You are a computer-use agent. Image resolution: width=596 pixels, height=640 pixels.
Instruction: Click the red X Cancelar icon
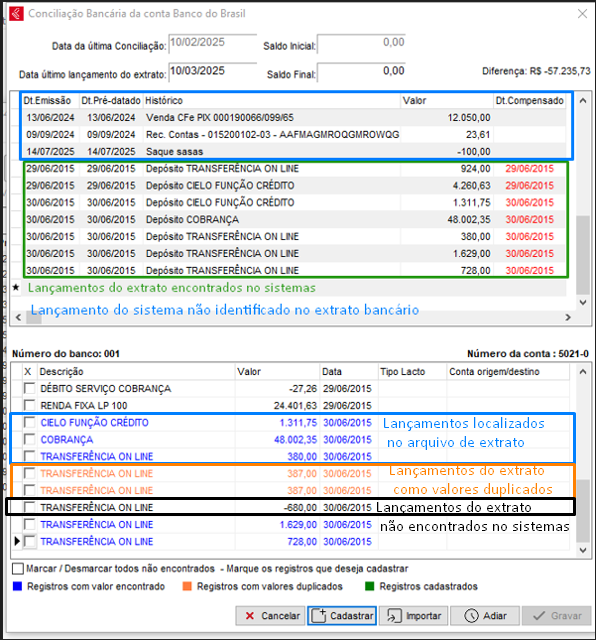coord(250,616)
